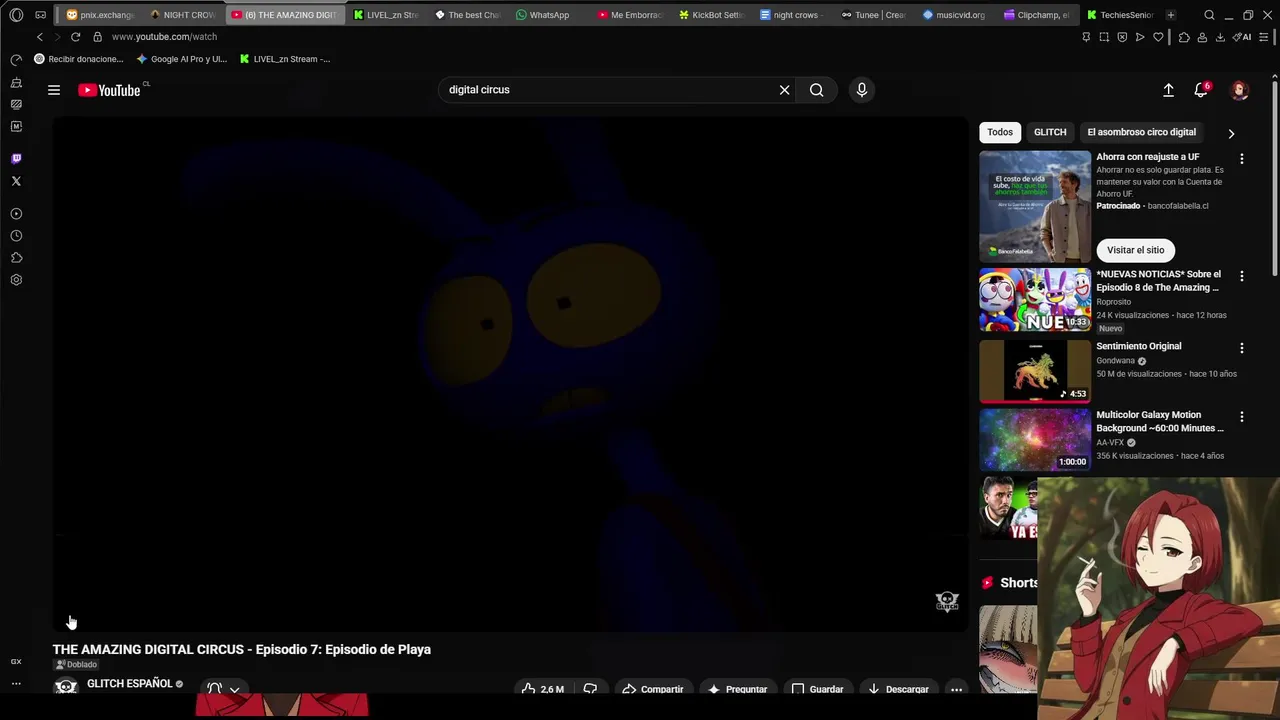Open the AI assistant toolbar button

pyautogui.click(x=1242, y=37)
